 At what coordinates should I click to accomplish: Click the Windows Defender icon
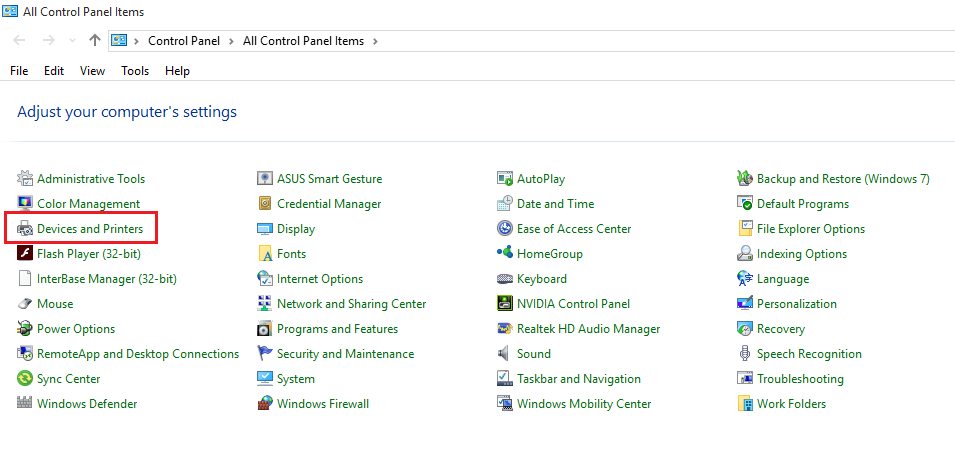click(x=26, y=404)
